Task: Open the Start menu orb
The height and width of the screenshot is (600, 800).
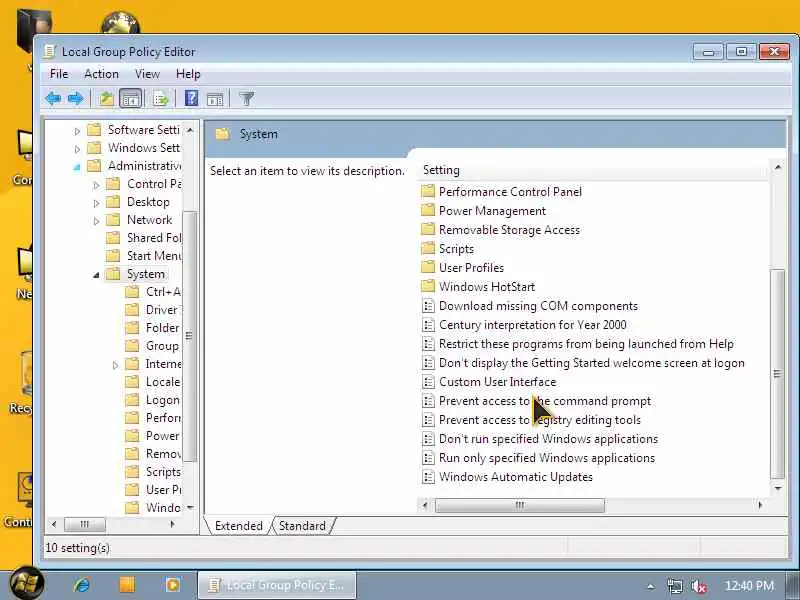Action: pyautogui.click(x=27, y=583)
